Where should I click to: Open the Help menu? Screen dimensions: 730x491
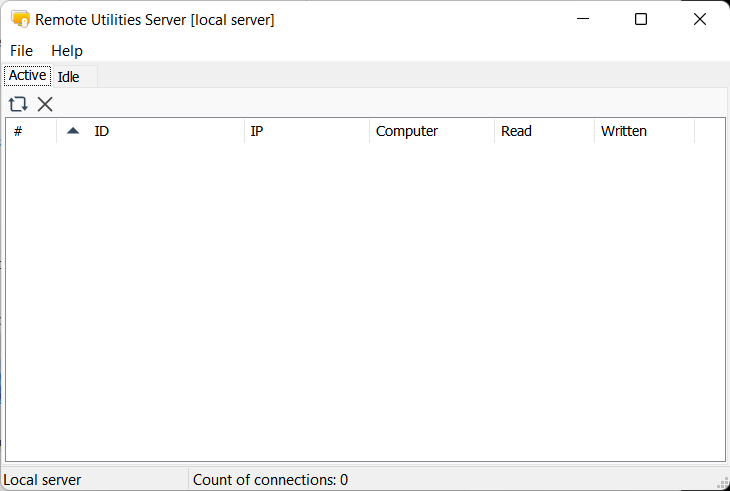(x=67, y=50)
